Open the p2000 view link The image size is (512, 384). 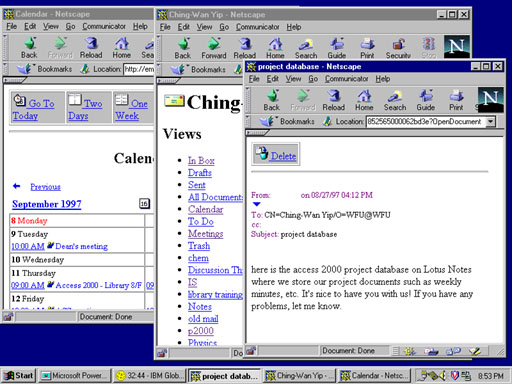[x=201, y=331]
